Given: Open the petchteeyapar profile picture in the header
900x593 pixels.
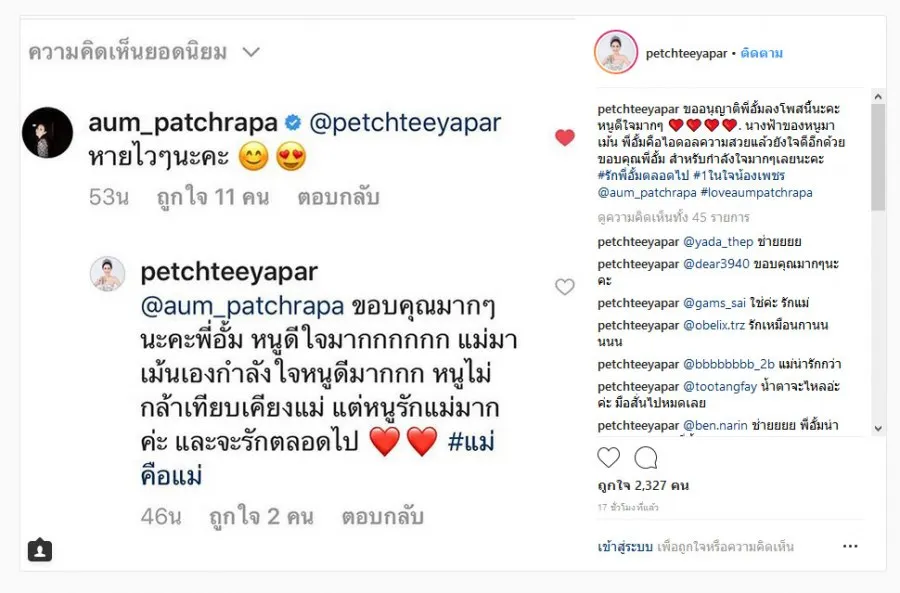Looking at the screenshot, I should click(616, 52).
